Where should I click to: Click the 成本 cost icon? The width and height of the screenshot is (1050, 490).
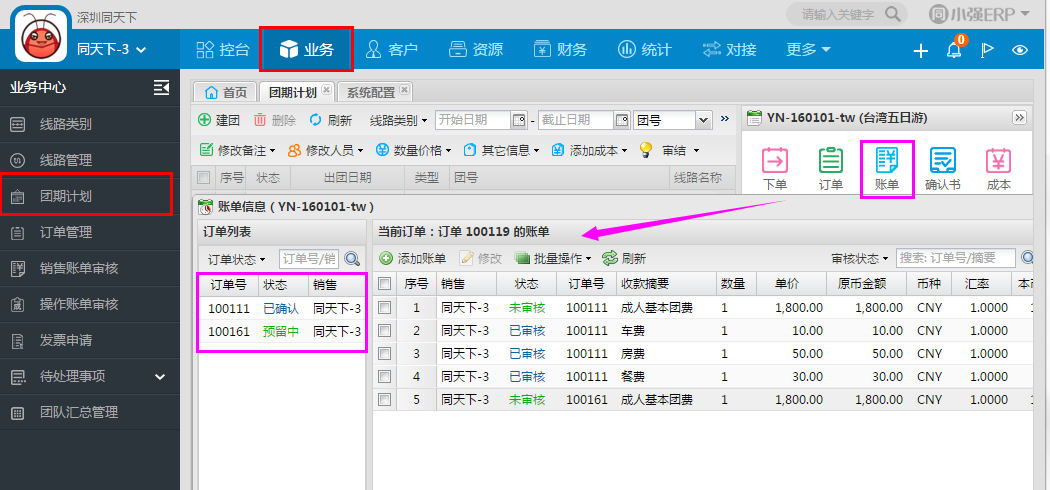pyautogui.click(x=998, y=169)
